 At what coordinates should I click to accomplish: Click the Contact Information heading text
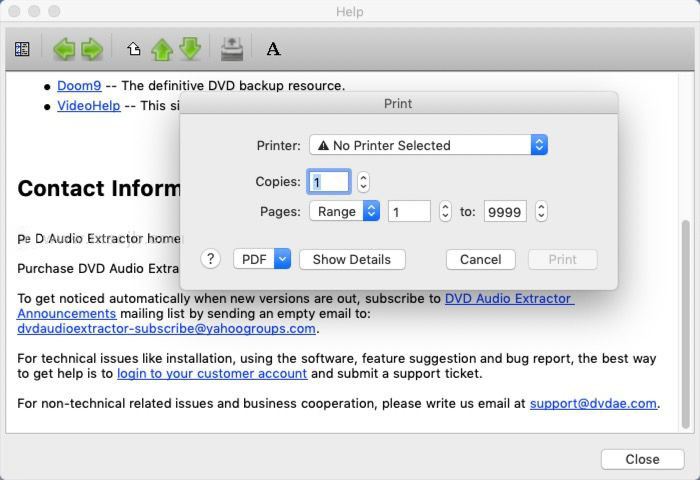99,188
